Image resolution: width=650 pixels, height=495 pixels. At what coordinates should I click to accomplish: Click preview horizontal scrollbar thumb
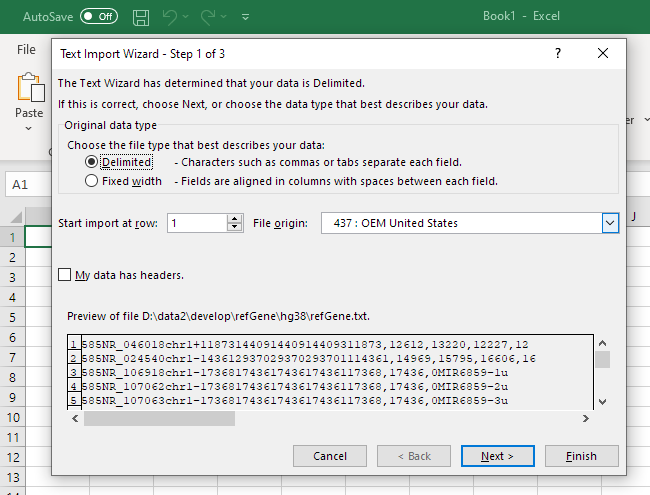[159, 419]
